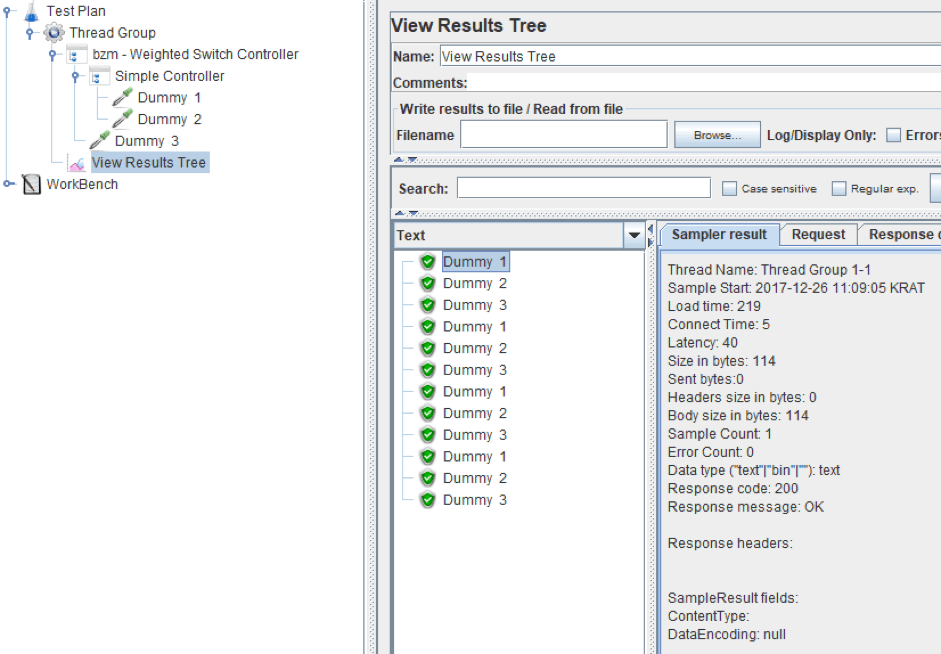The image size is (941, 654).
Task: Collapse the file panel using divider arrows above Search
Action: [x=405, y=160]
